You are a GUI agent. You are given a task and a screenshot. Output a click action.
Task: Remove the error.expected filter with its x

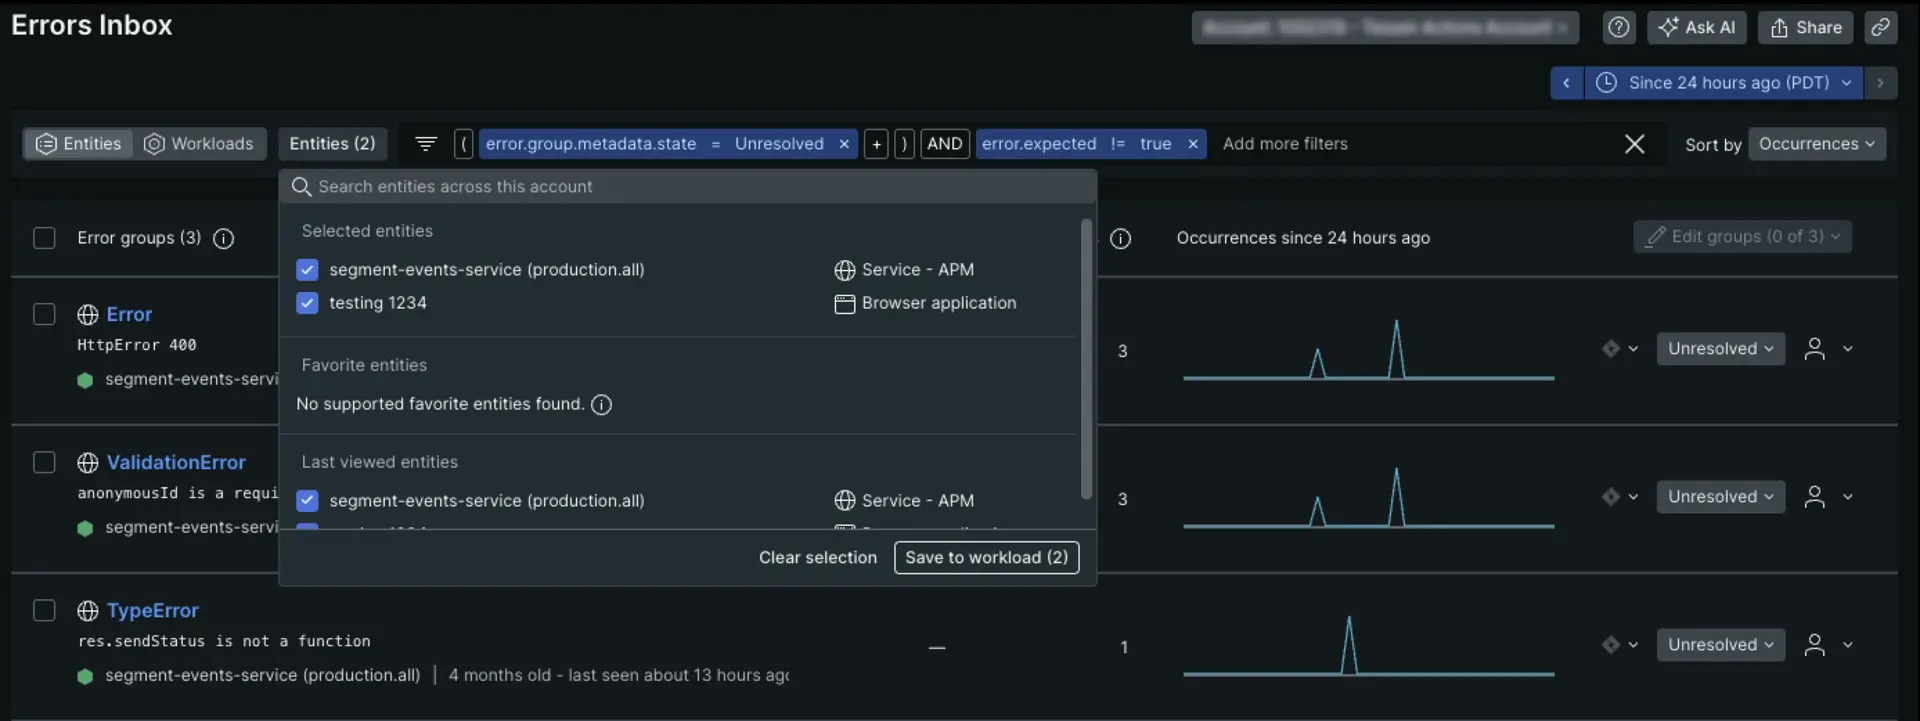click(x=1192, y=144)
